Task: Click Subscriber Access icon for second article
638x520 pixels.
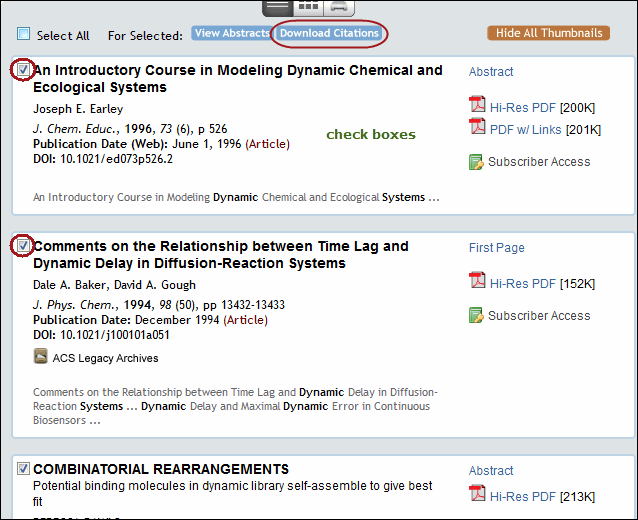Action: pos(476,315)
